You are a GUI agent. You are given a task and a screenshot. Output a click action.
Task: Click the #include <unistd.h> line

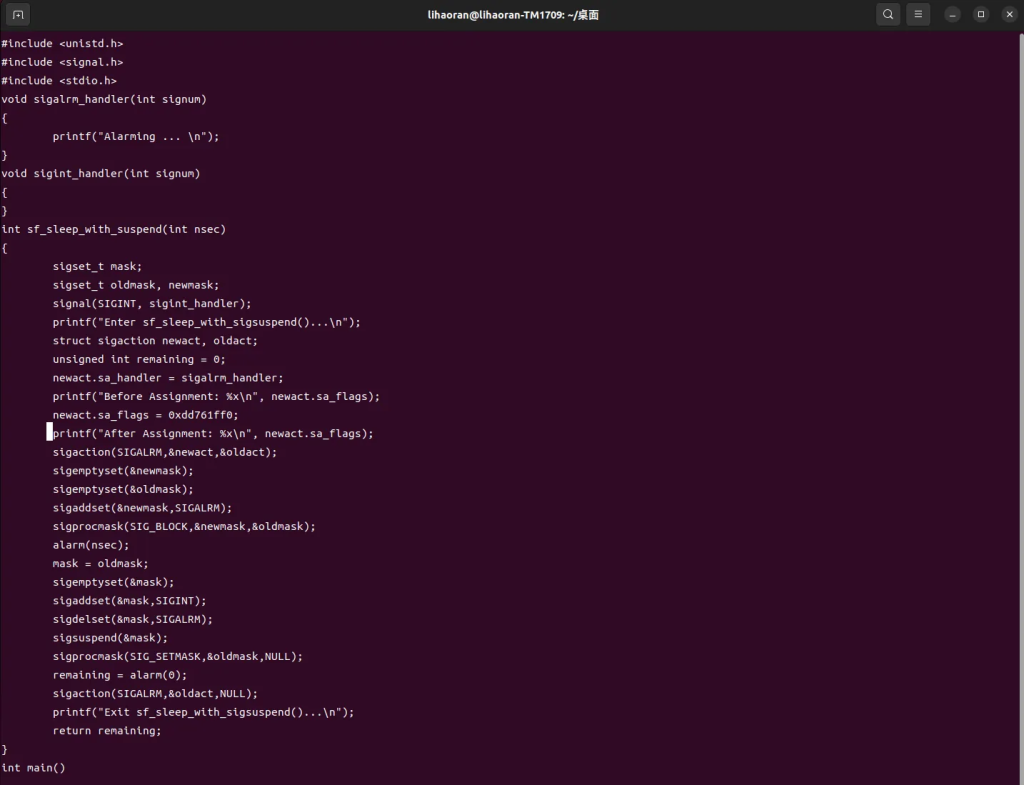(62, 44)
